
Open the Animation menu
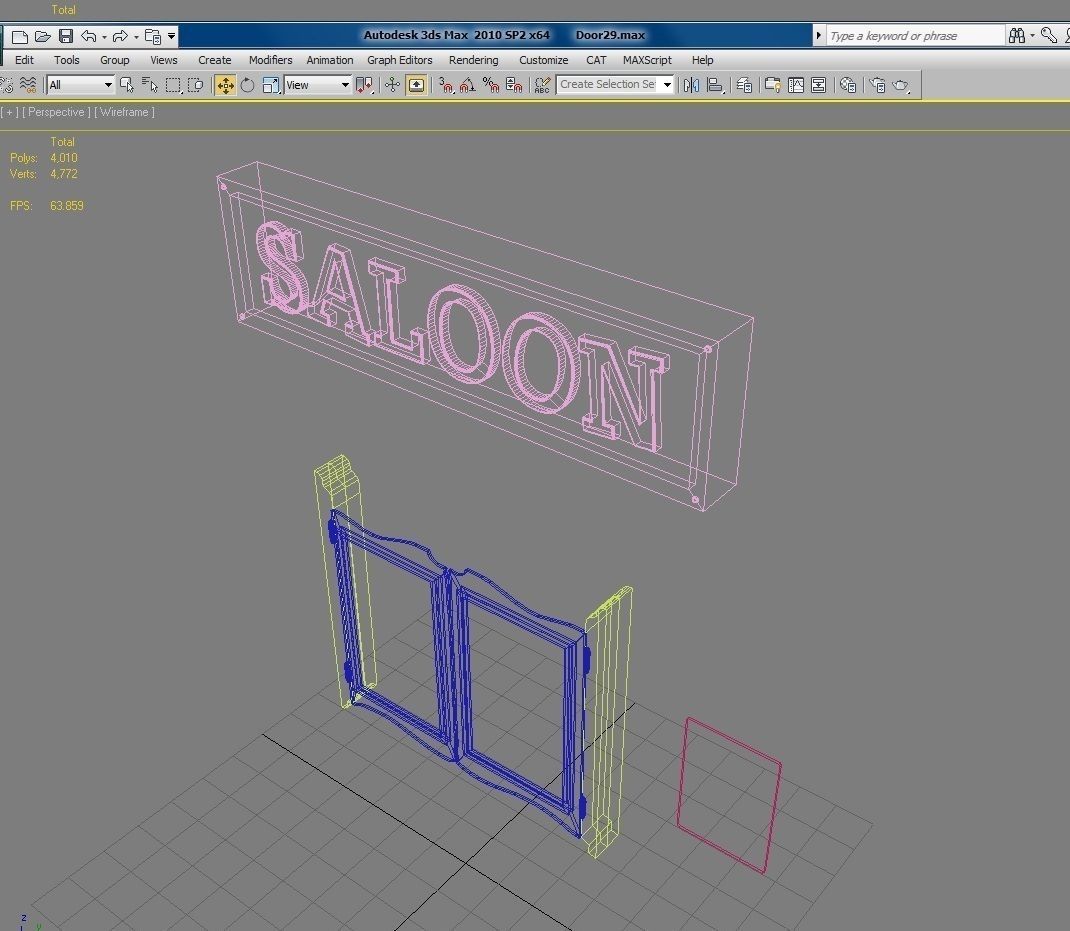[x=330, y=60]
